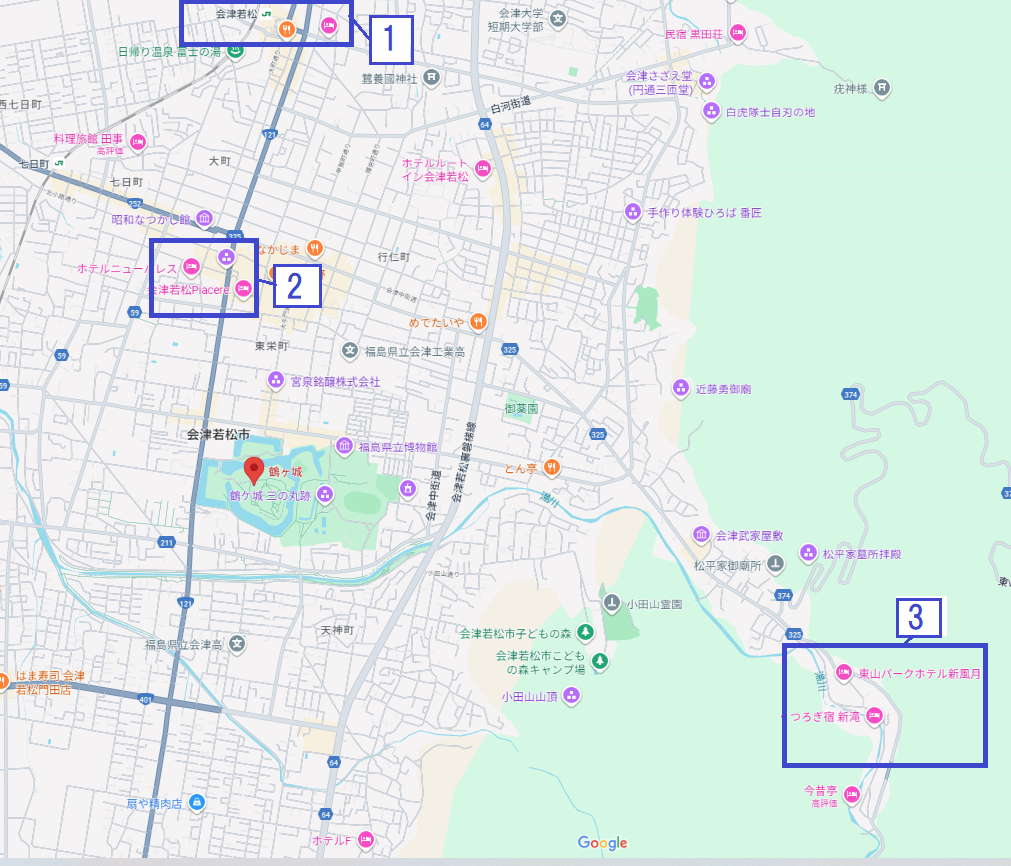Click the hotel marker right of 会津若松 station

(328, 26)
